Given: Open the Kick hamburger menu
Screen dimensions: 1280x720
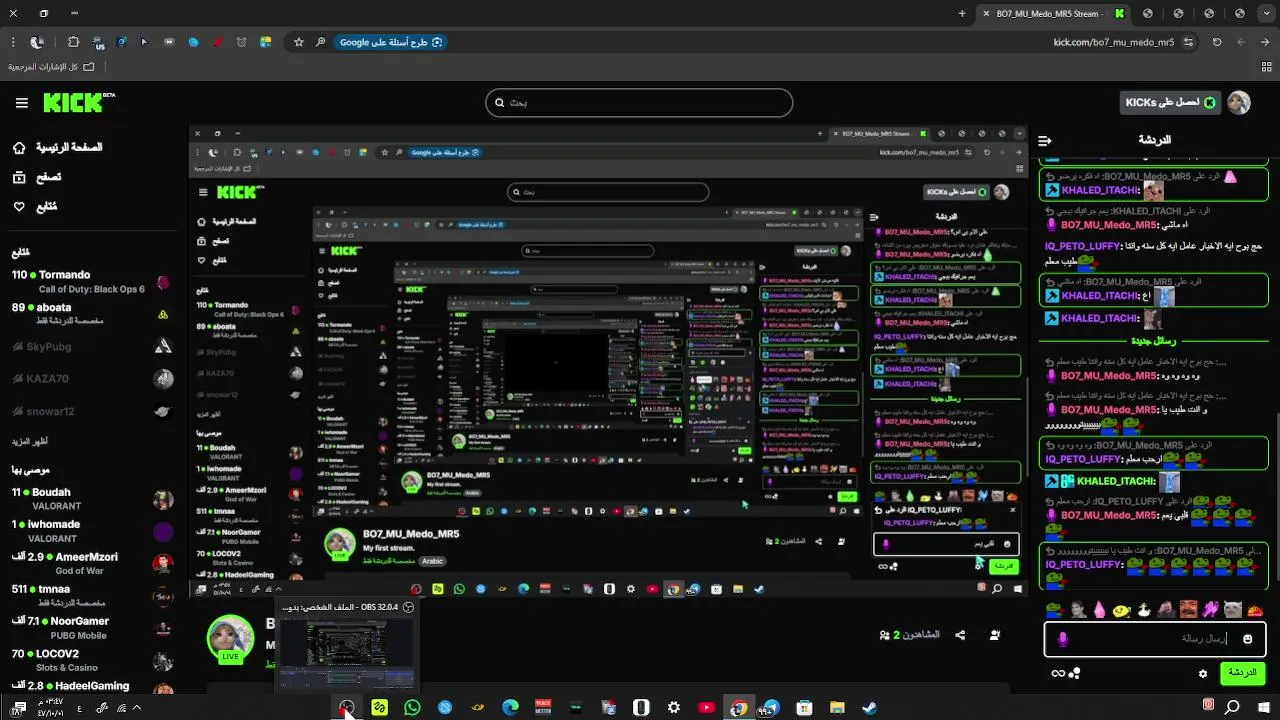Looking at the screenshot, I should point(21,102).
